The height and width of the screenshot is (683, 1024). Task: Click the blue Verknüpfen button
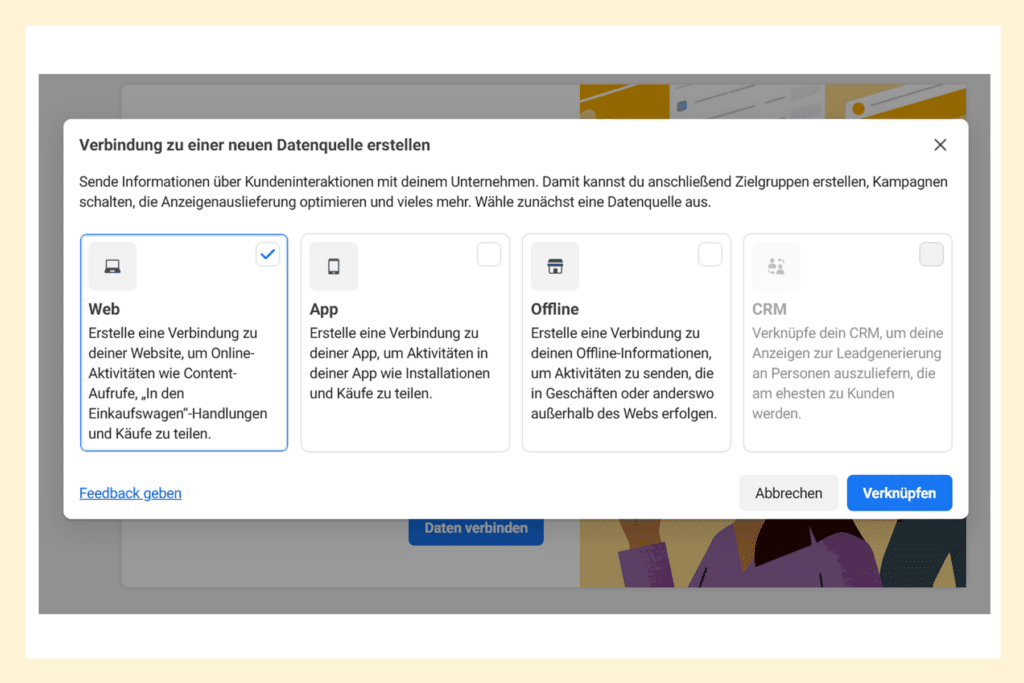[899, 492]
